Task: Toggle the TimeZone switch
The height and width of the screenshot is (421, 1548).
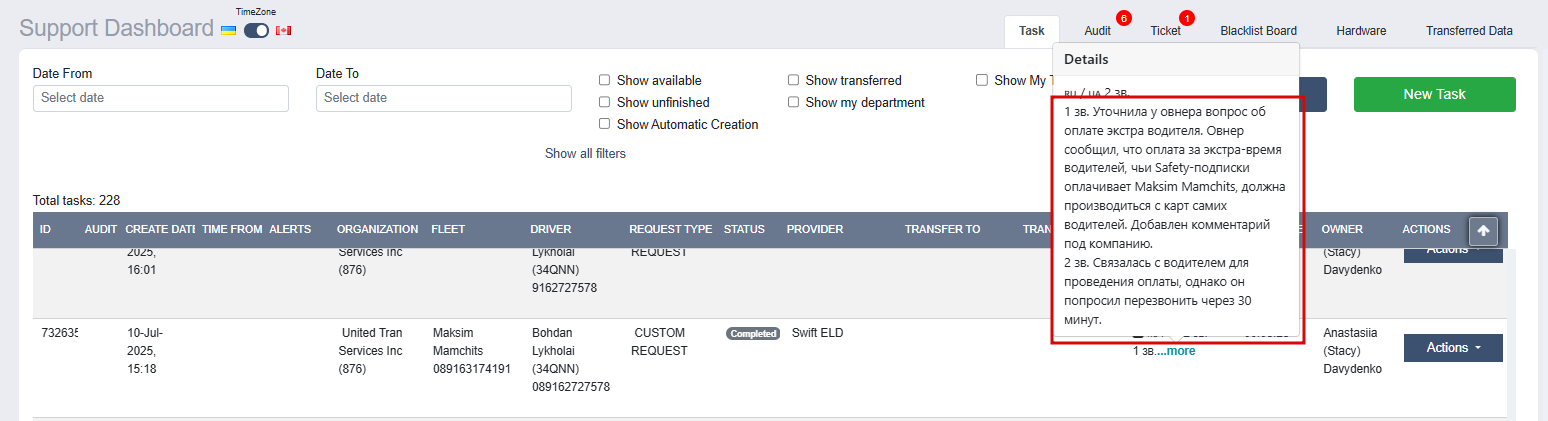Action: pos(256,31)
